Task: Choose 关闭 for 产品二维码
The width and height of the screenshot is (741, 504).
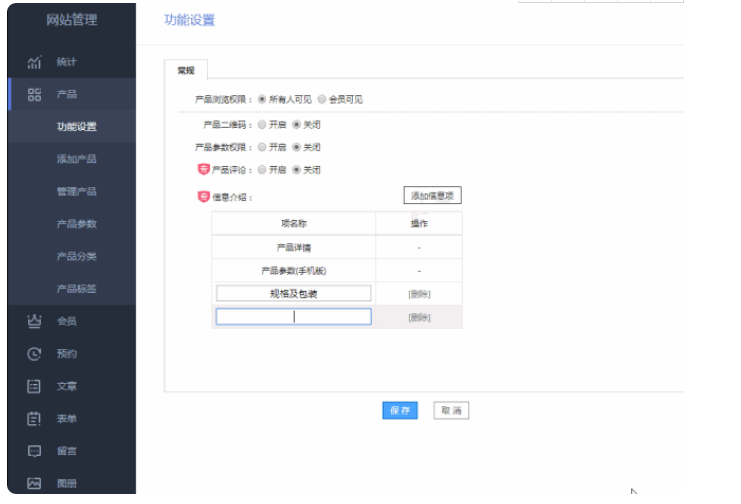Action: (296, 125)
